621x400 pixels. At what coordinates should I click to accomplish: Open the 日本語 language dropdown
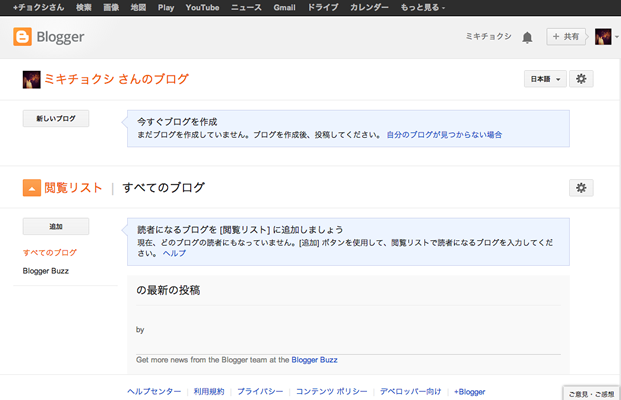[x=545, y=79]
